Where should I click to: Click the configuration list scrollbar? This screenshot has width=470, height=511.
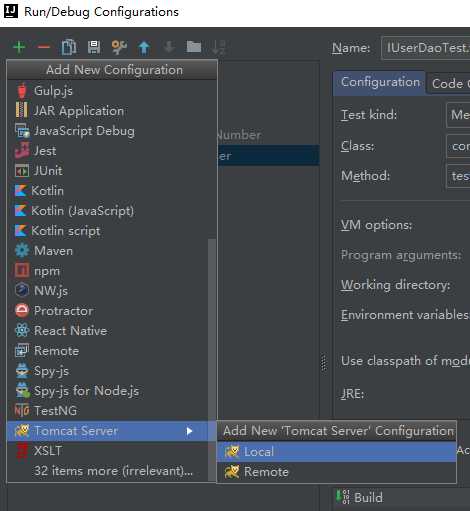point(212,359)
